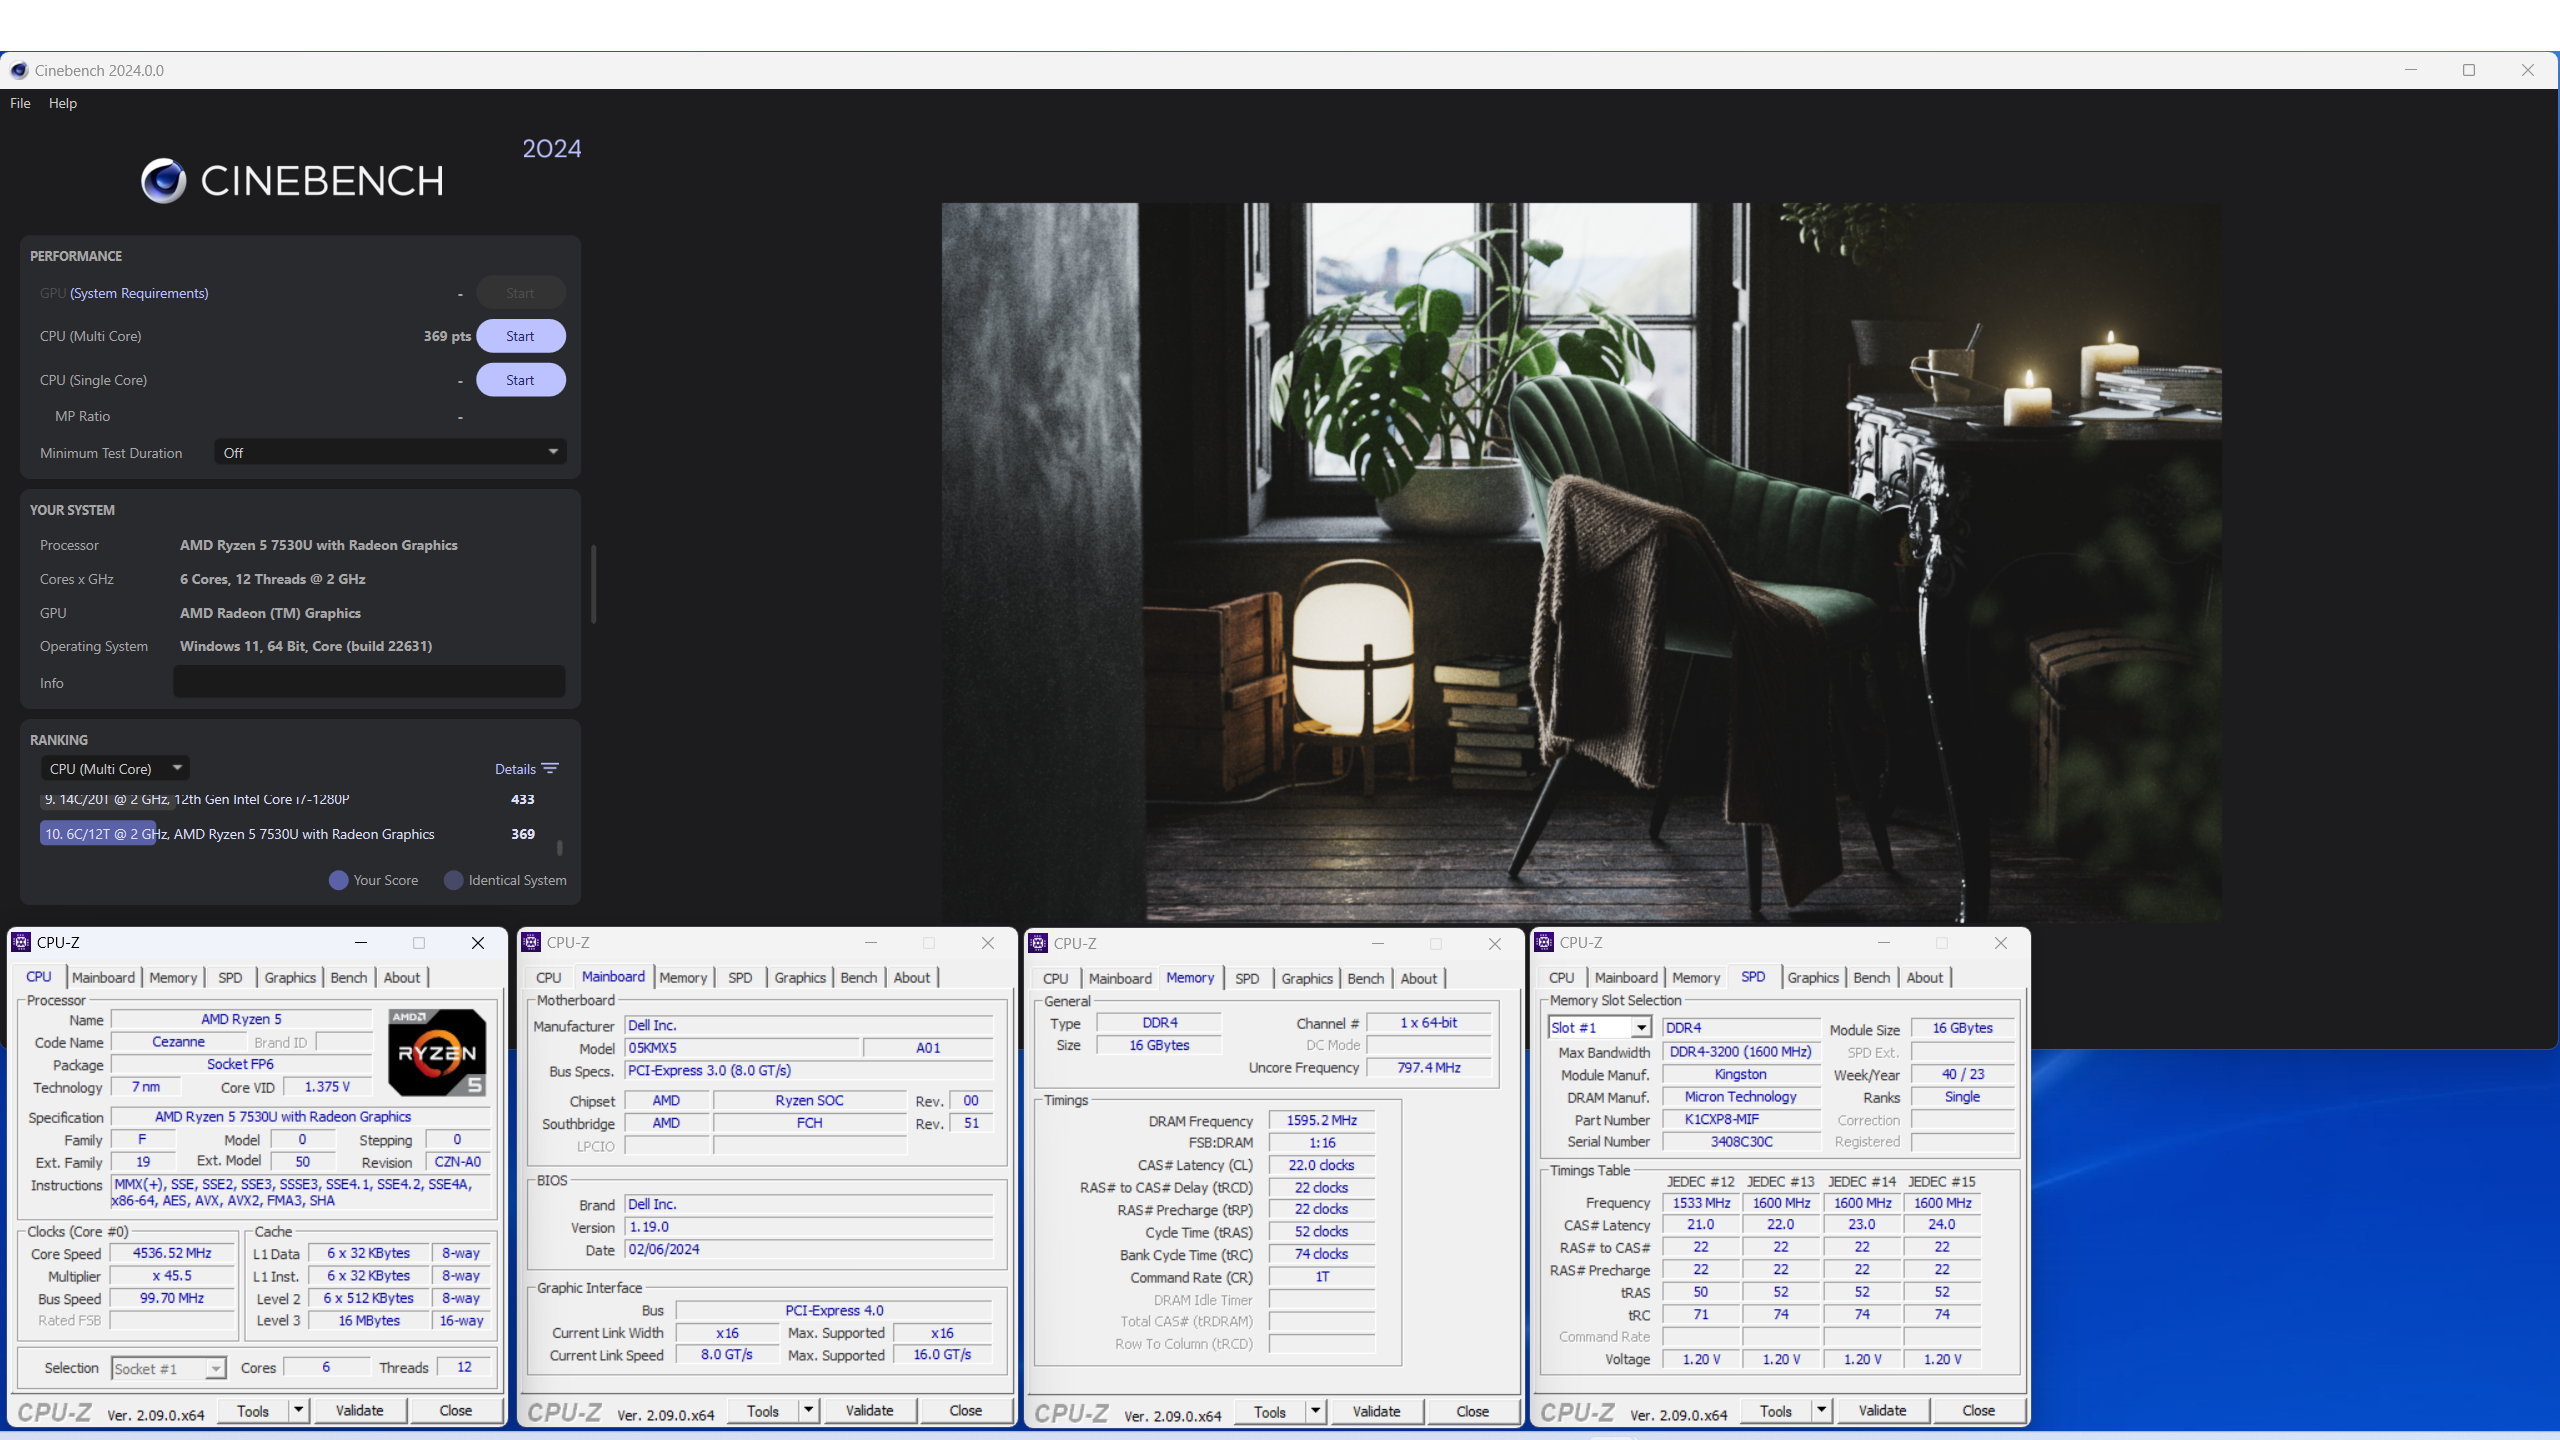Click Close button in Memory CPU-Z window
This screenshot has width=2560, height=1440.
[1472, 1411]
